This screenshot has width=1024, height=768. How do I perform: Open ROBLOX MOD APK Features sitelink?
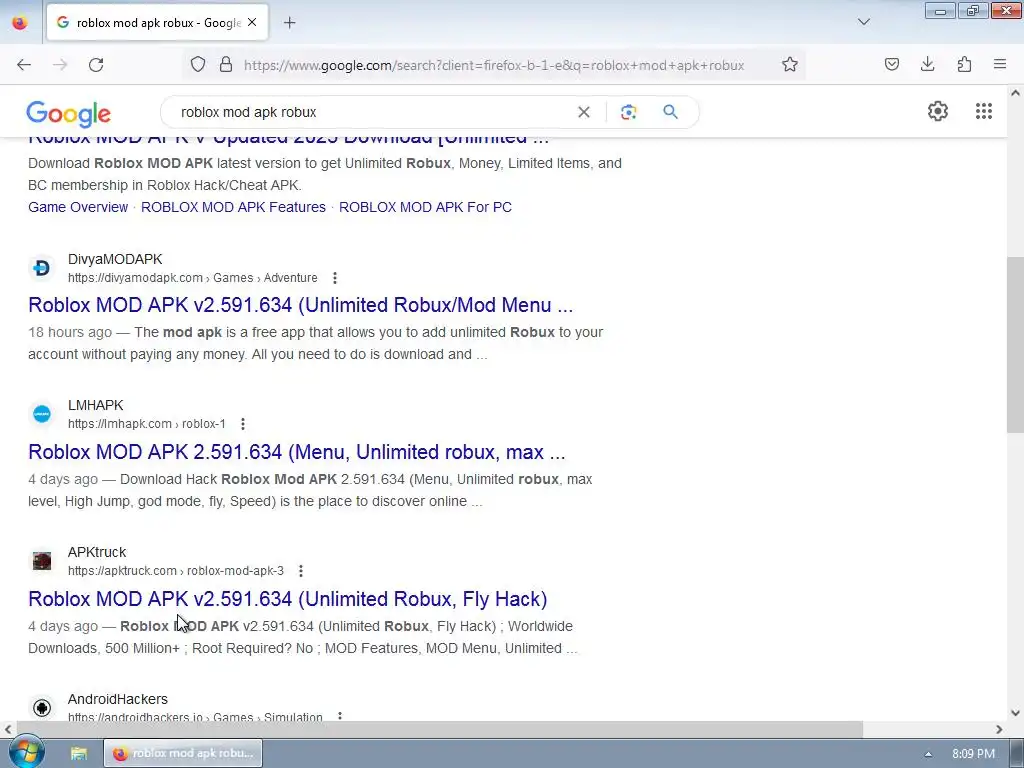233,207
